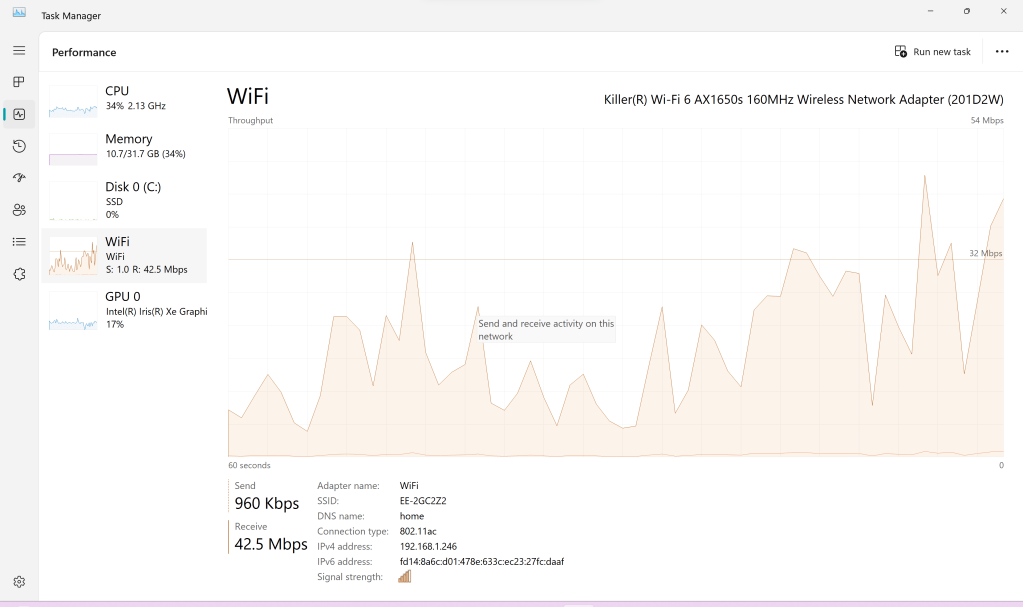Click the signal strength bars icon
The height and width of the screenshot is (607, 1023).
[405, 576]
